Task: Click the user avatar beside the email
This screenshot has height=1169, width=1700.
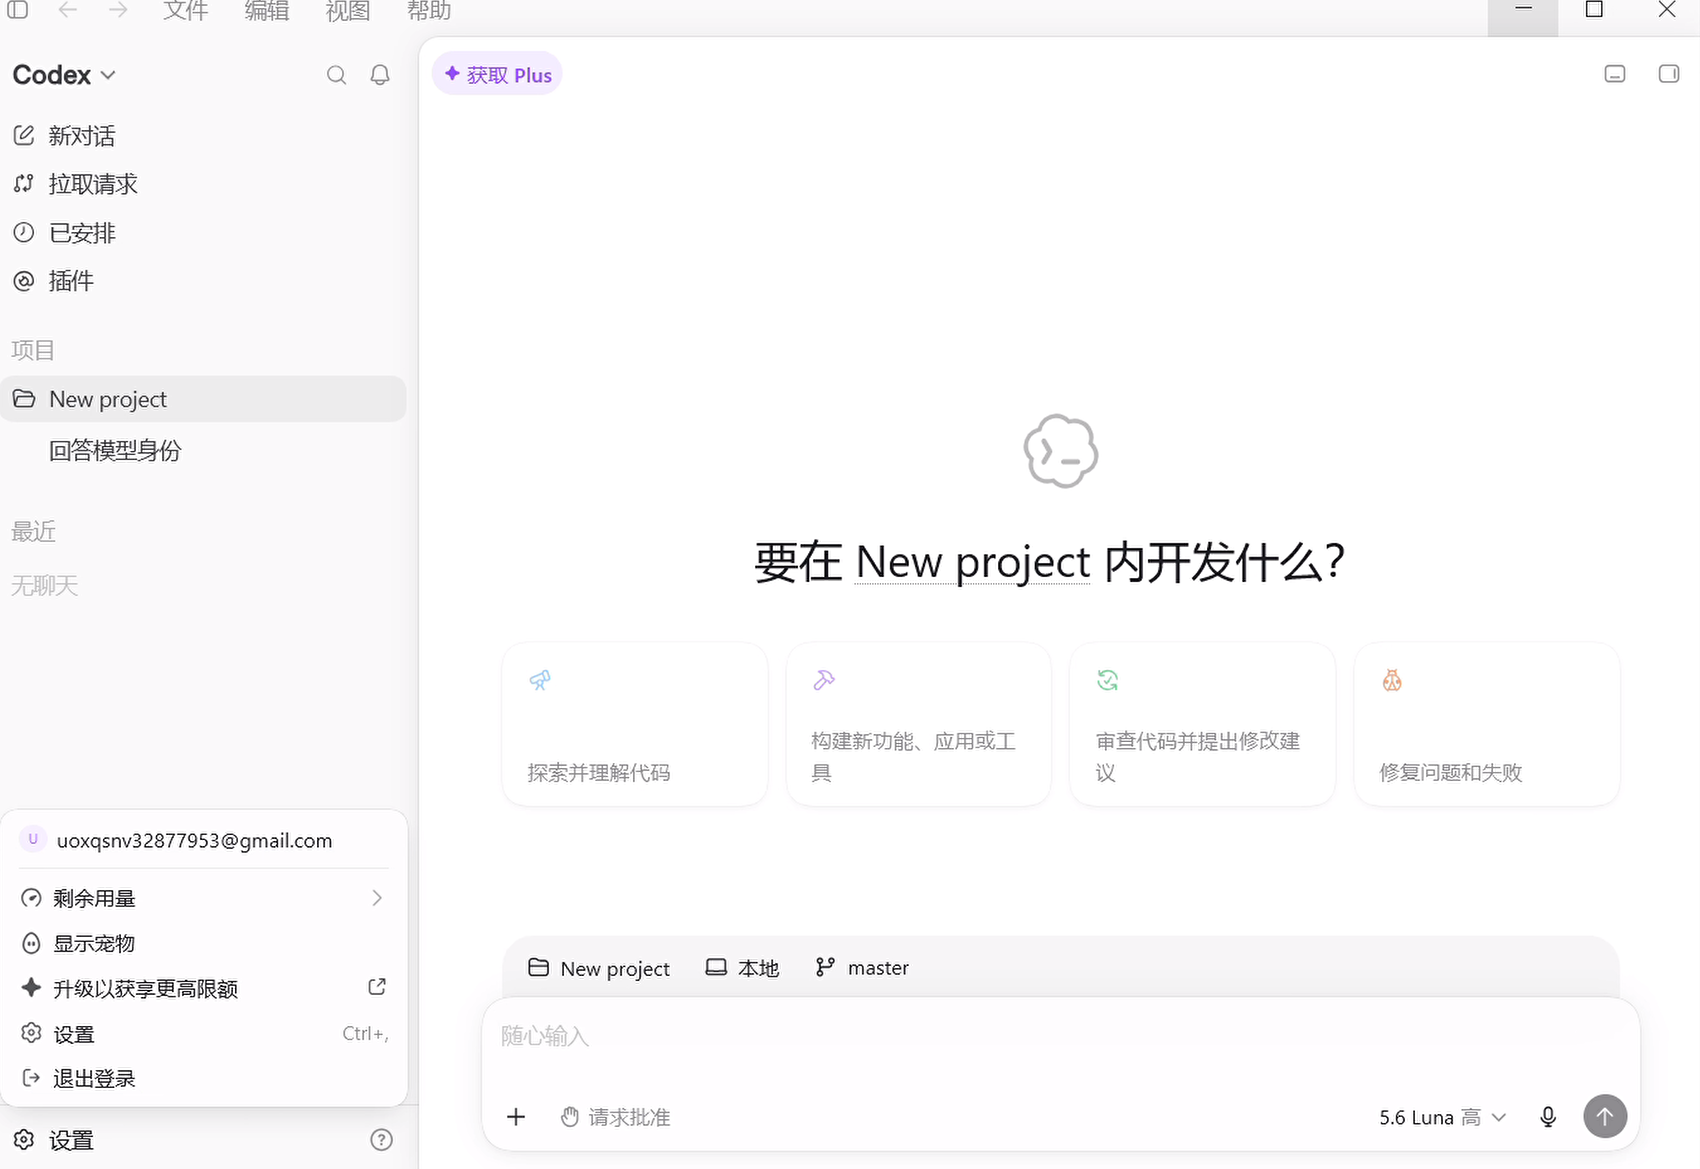Action: click(33, 840)
